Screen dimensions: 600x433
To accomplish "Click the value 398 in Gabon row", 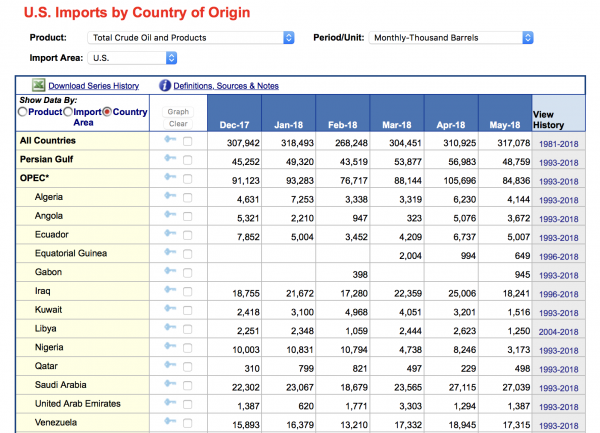I will click(x=360, y=274).
